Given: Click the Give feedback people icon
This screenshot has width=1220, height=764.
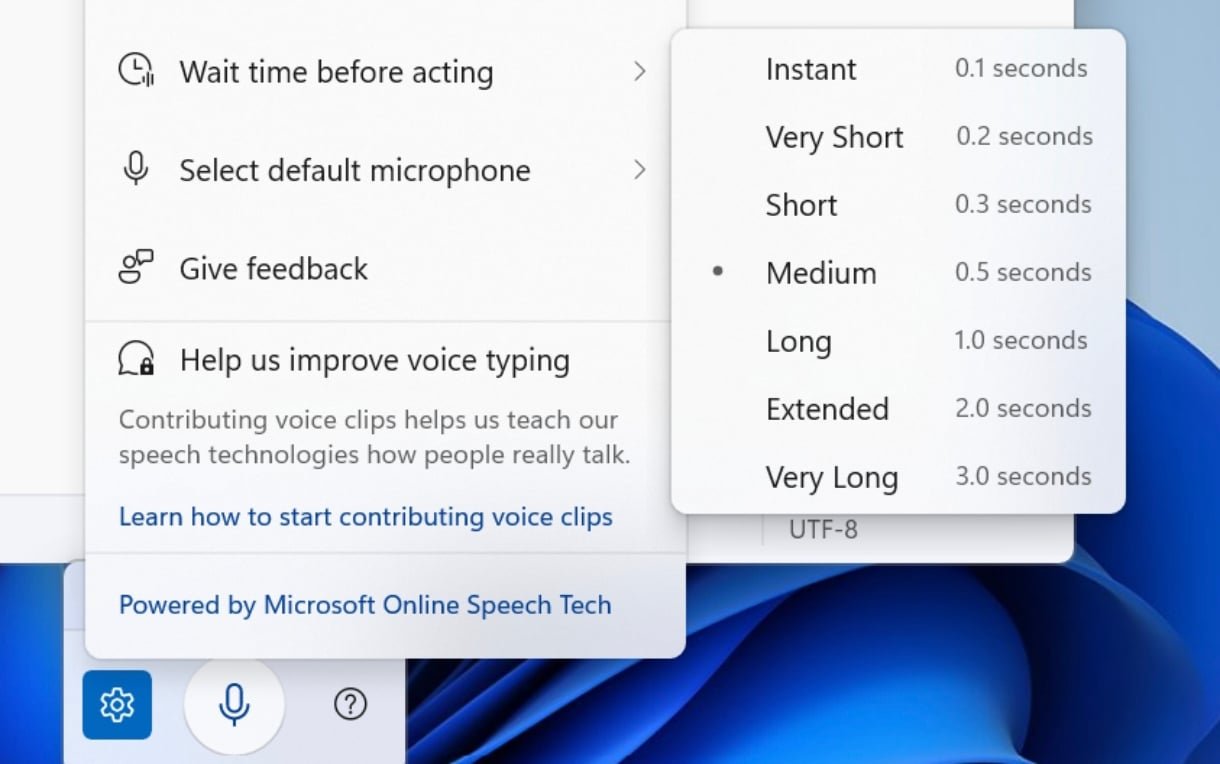Looking at the screenshot, I should [135, 267].
